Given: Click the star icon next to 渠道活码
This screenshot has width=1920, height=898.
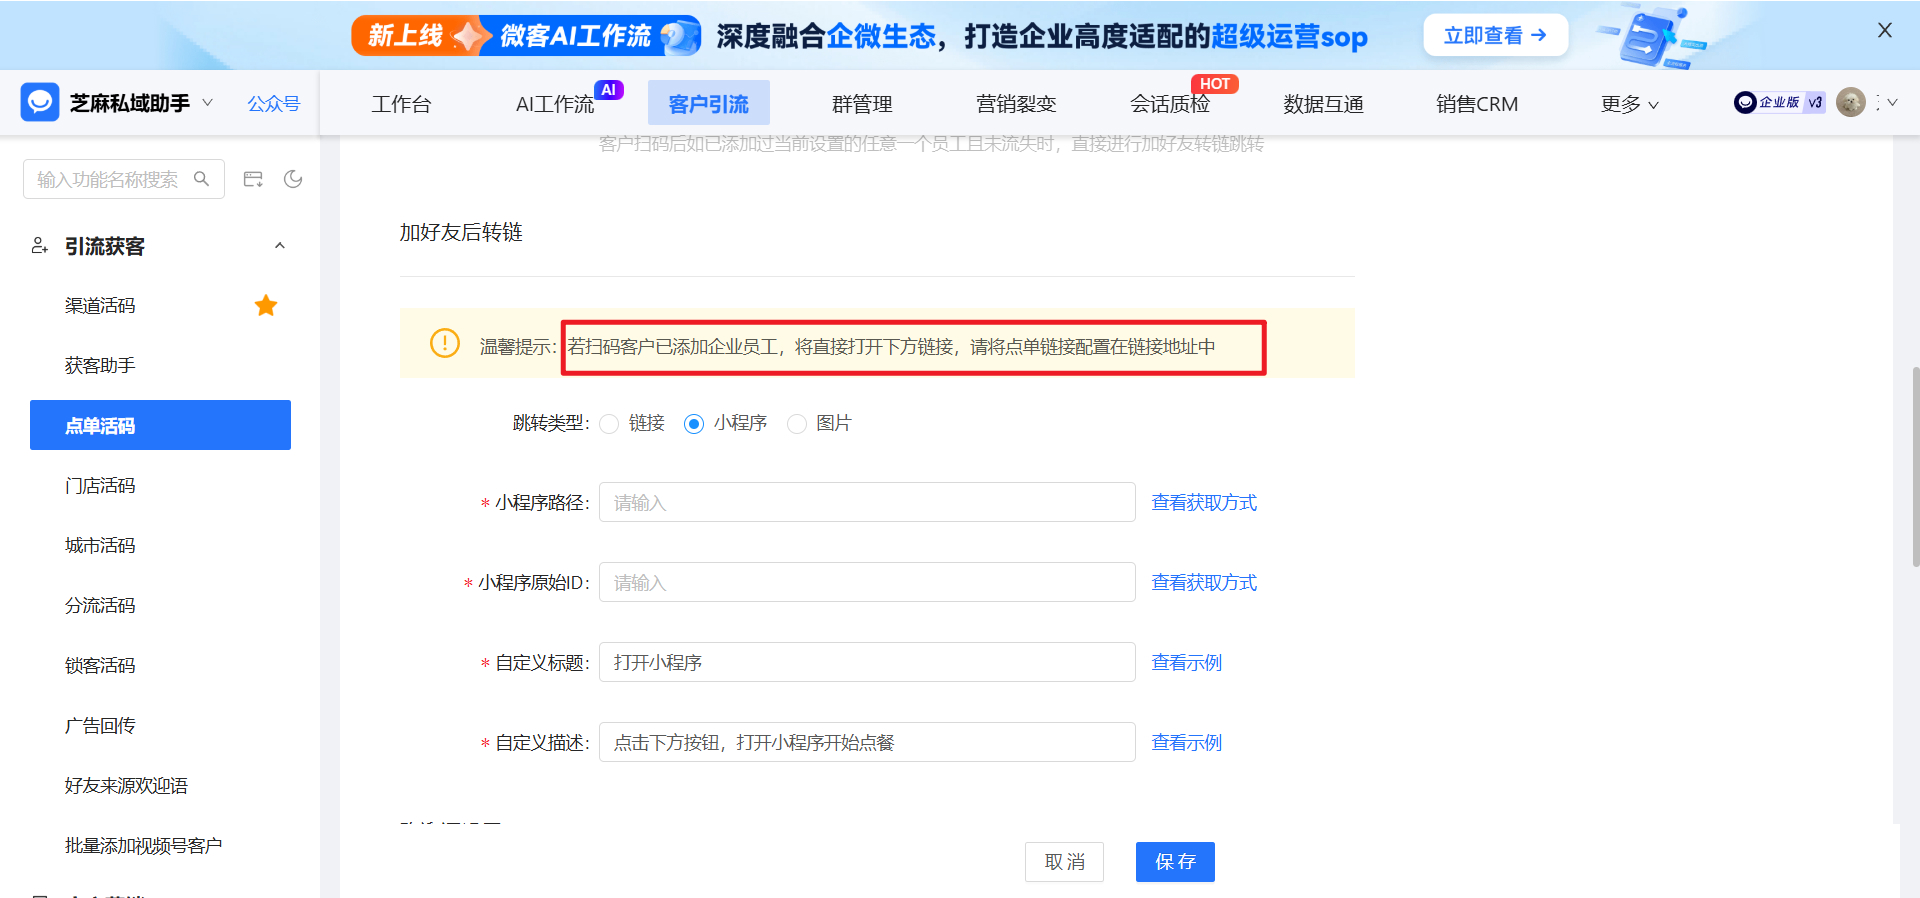Looking at the screenshot, I should click(266, 305).
